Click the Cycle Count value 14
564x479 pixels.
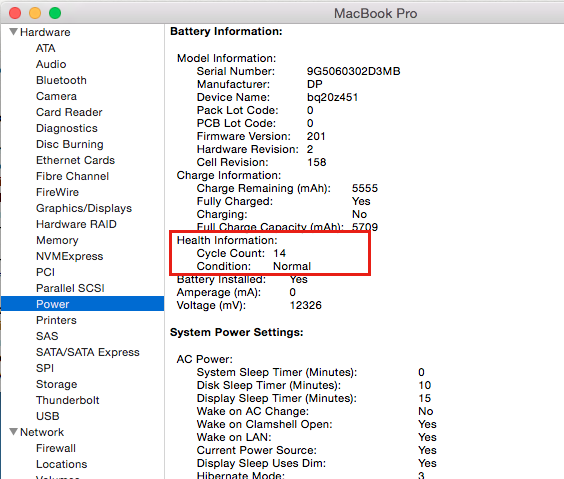279,253
